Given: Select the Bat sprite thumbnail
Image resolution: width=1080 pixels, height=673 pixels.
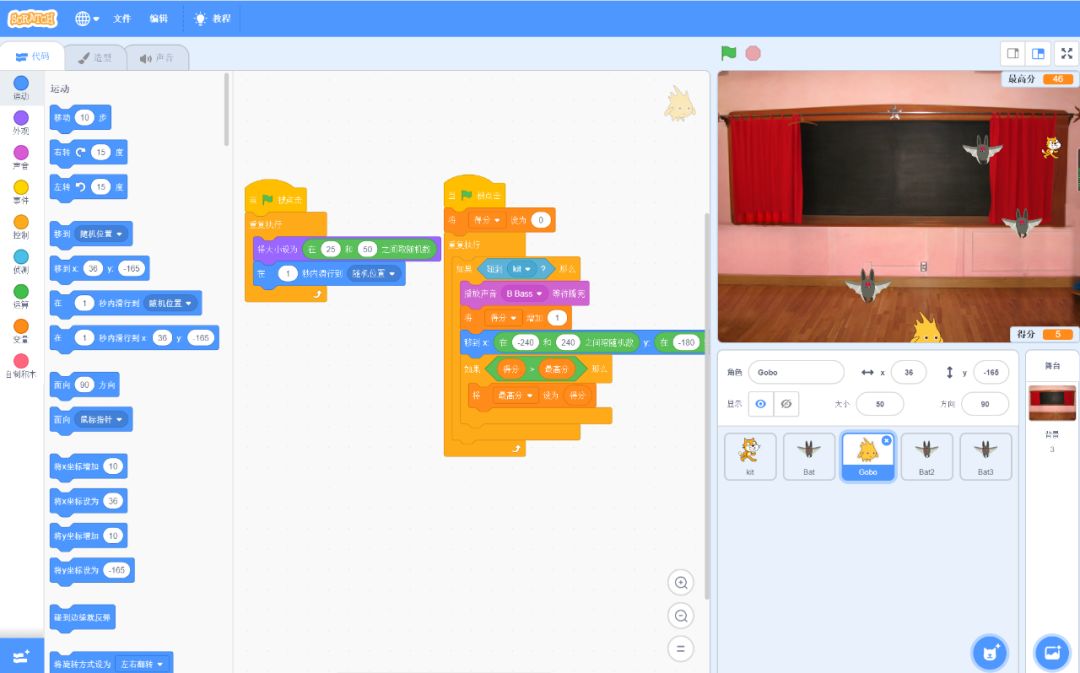Looking at the screenshot, I should (x=809, y=456).
